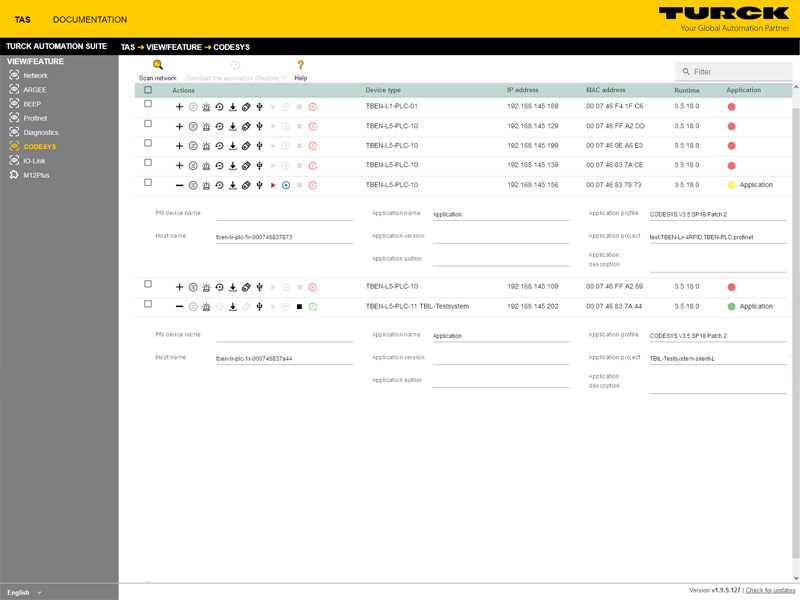This screenshot has width=800, height=600.
Task: Click the search icon inside the Filter box
Action: pyautogui.click(x=686, y=71)
